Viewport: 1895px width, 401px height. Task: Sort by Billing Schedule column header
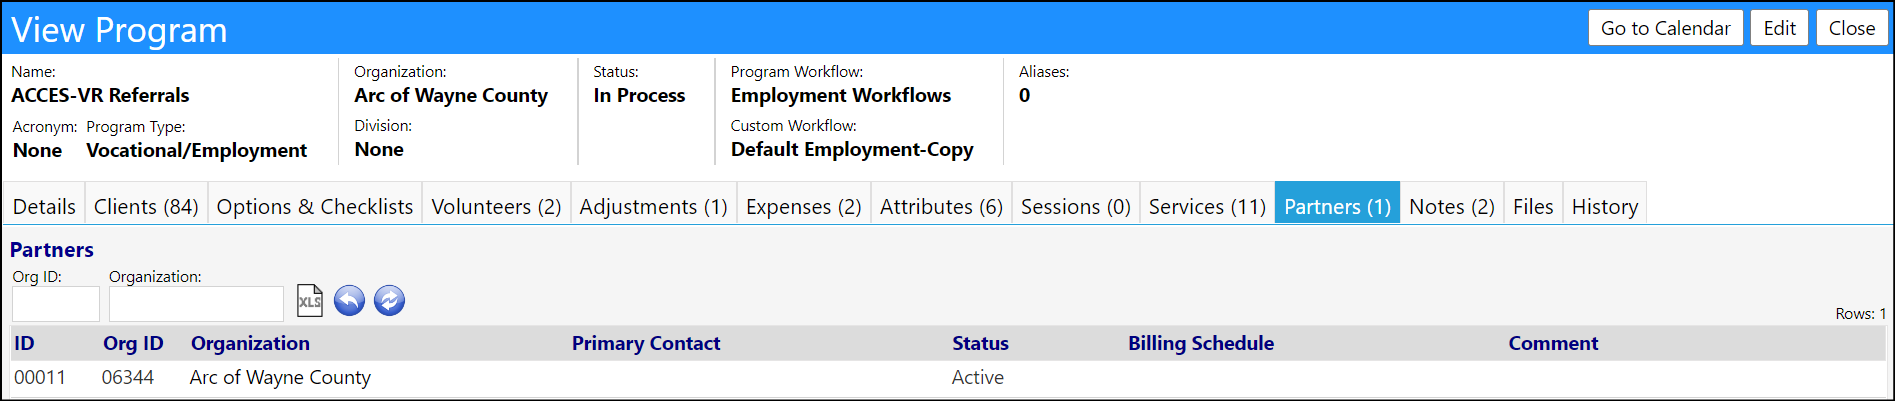1201,343
